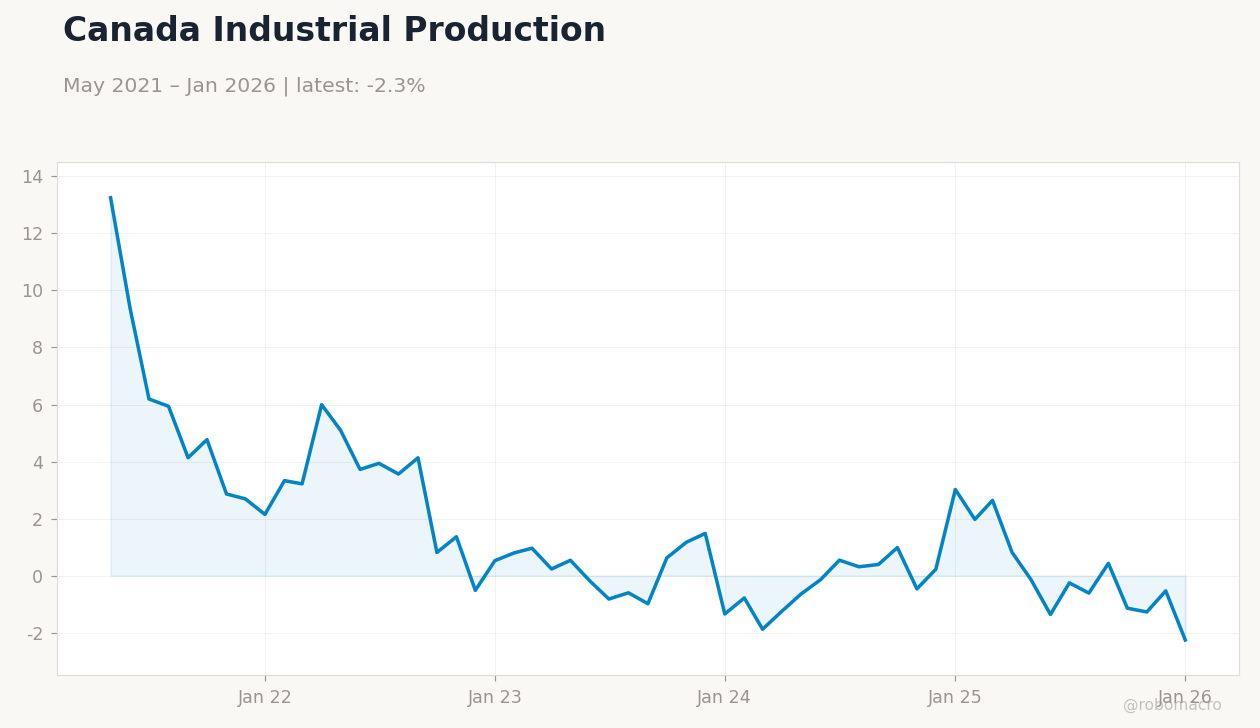Click the line peak at Jan 25
This screenshot has height=728, width=1260.
click(955, 490)
